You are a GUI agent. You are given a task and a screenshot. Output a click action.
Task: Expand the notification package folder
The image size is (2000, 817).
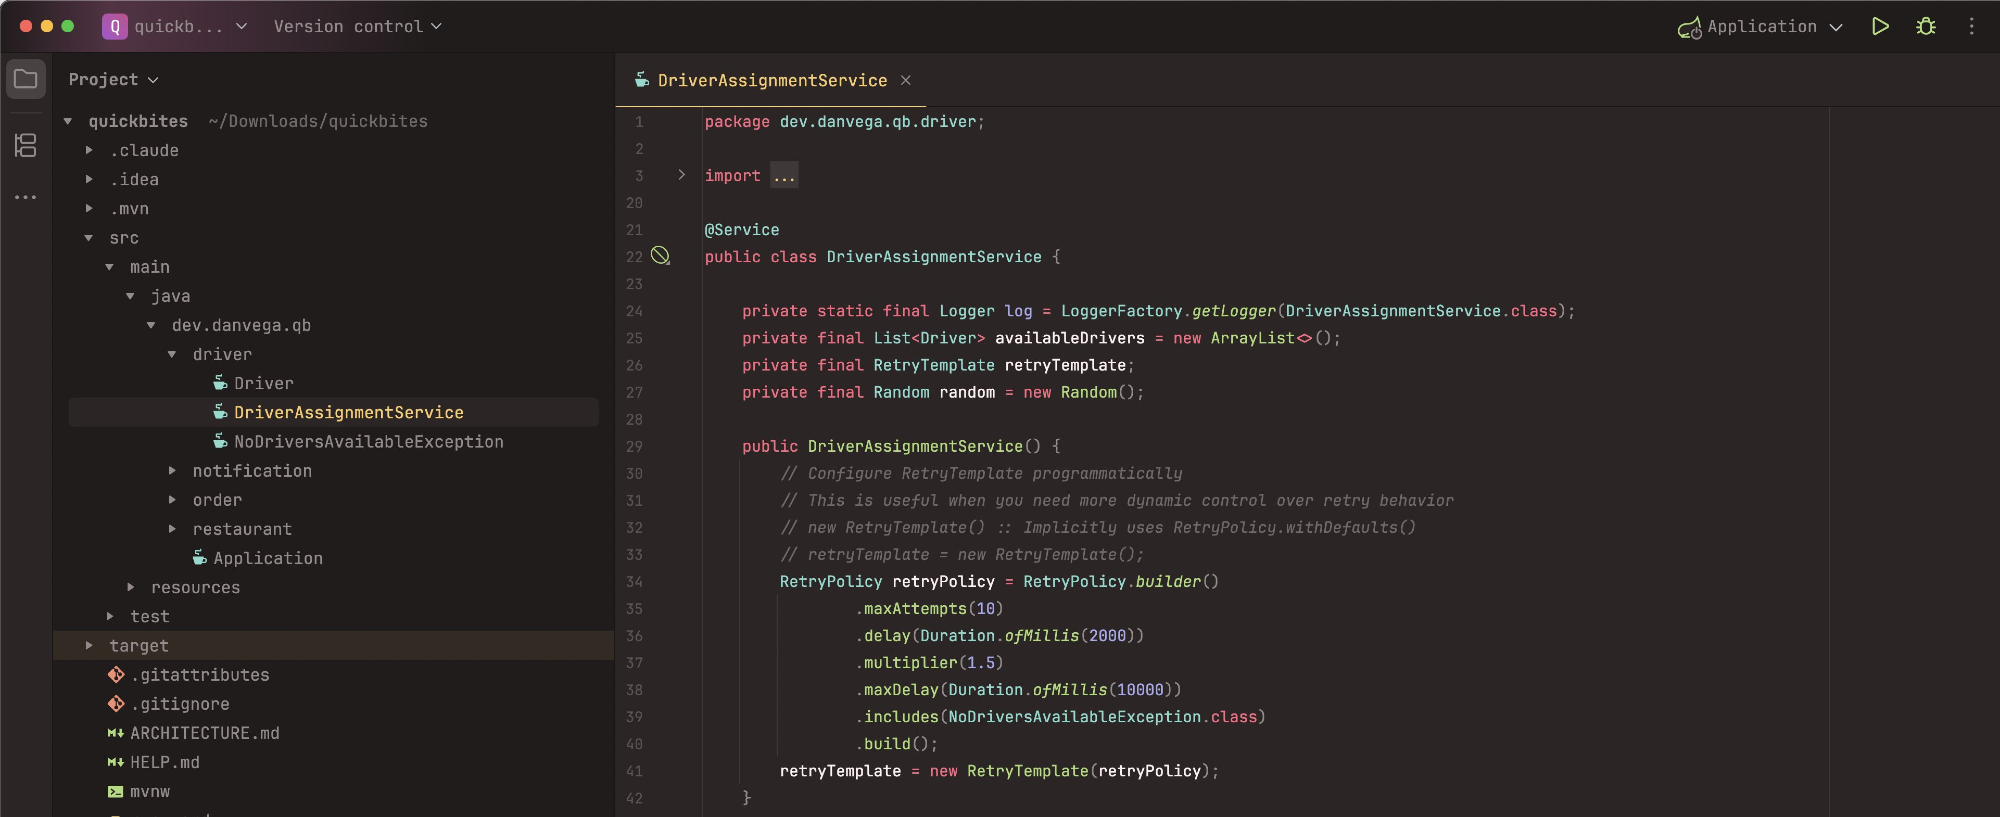[172, 471]
